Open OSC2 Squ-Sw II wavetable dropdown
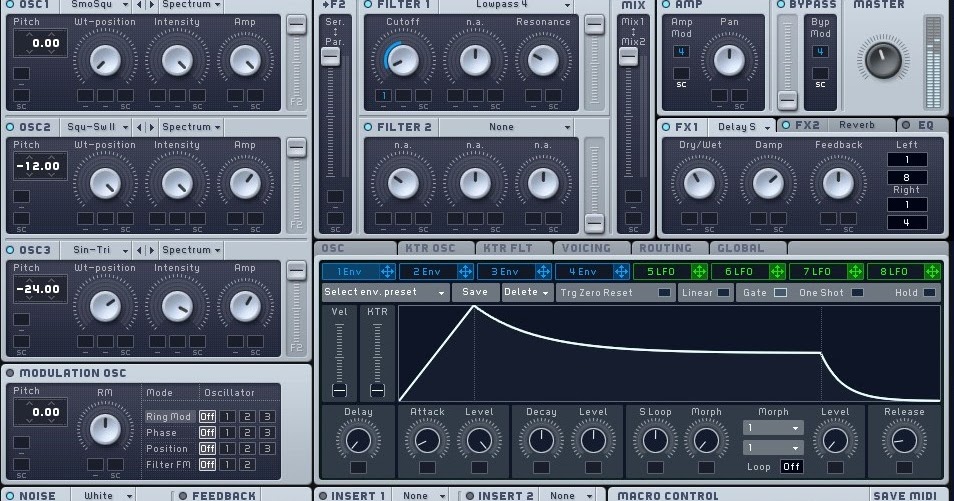The width and height of the screenshot is (954, 501). point(97,127)
